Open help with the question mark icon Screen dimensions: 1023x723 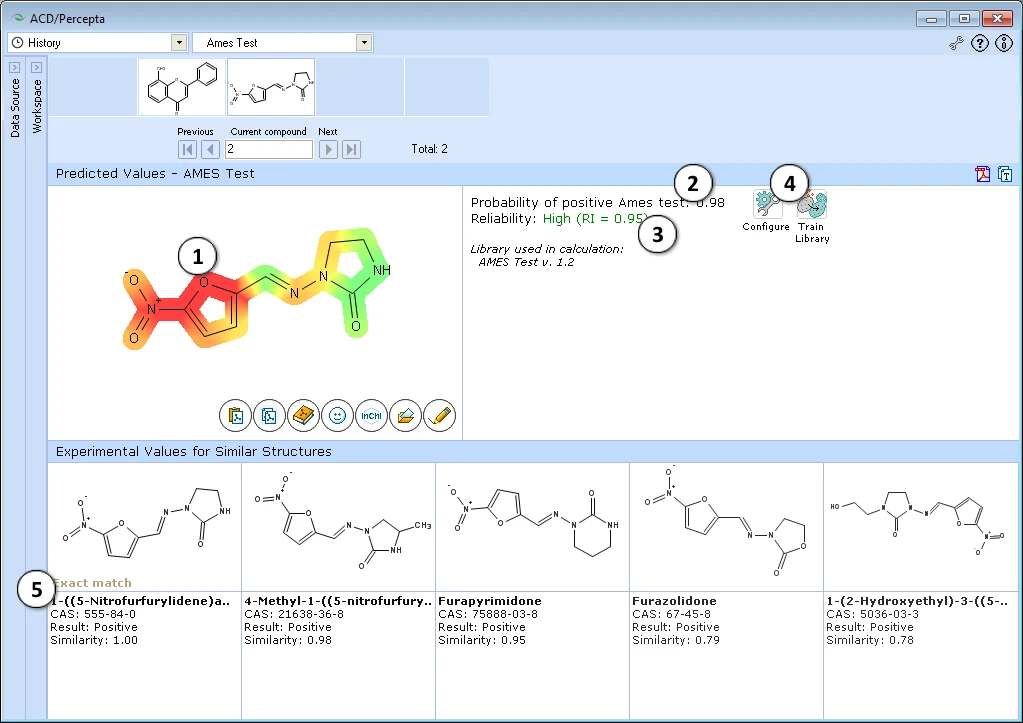[979, 43]
